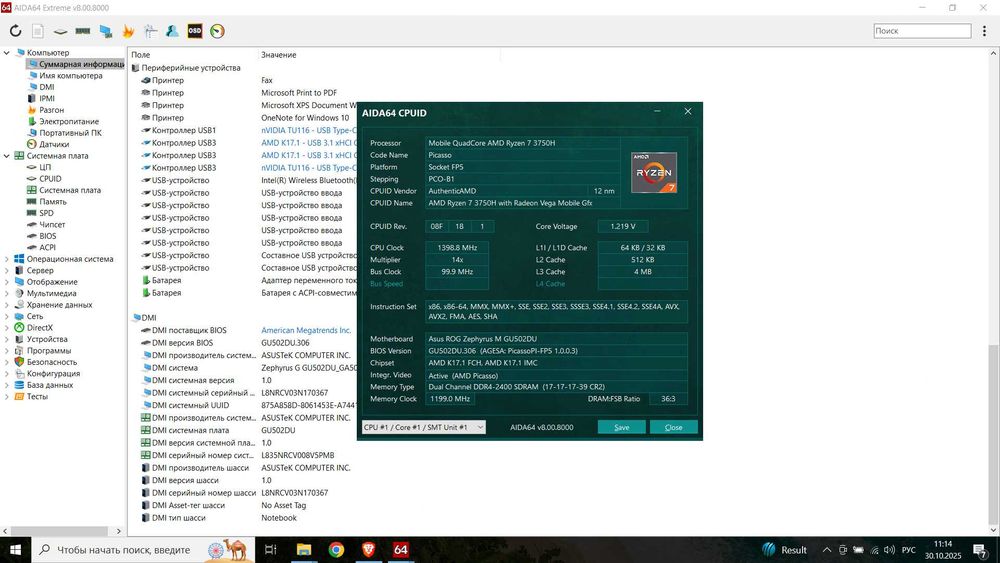Open the Report page icon in toolbar
Viewport: 1000px width, 563px height.
(x=38, y=31)
